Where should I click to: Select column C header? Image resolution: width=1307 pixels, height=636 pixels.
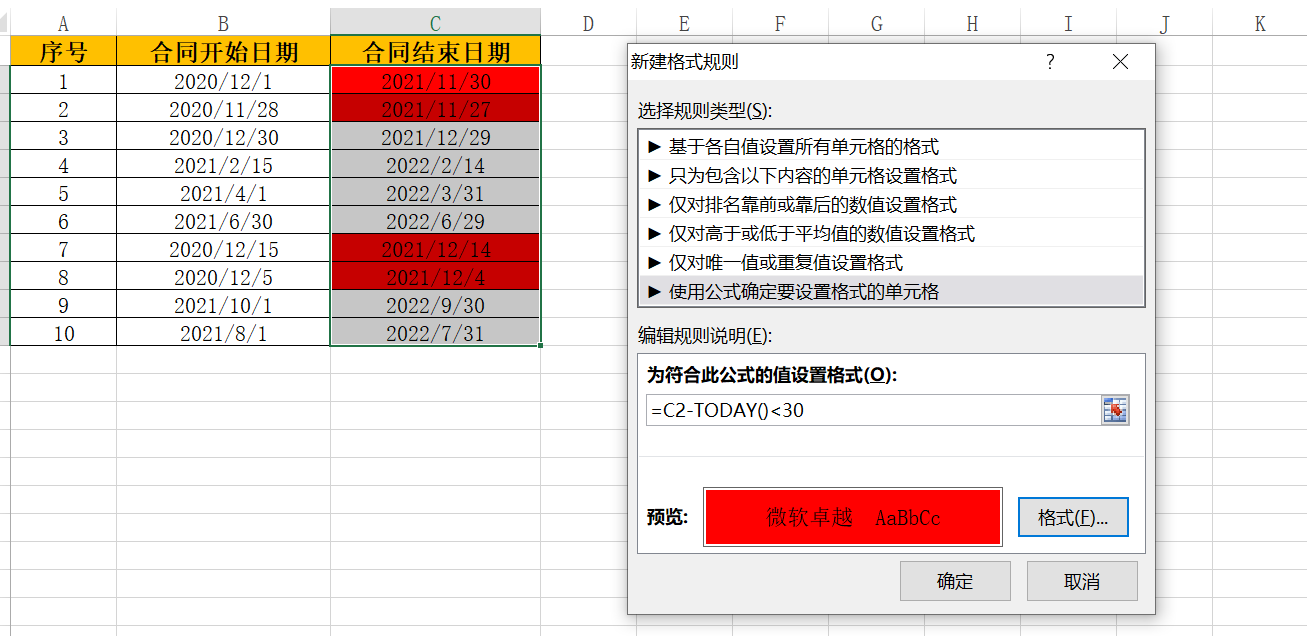coord(436,23)
